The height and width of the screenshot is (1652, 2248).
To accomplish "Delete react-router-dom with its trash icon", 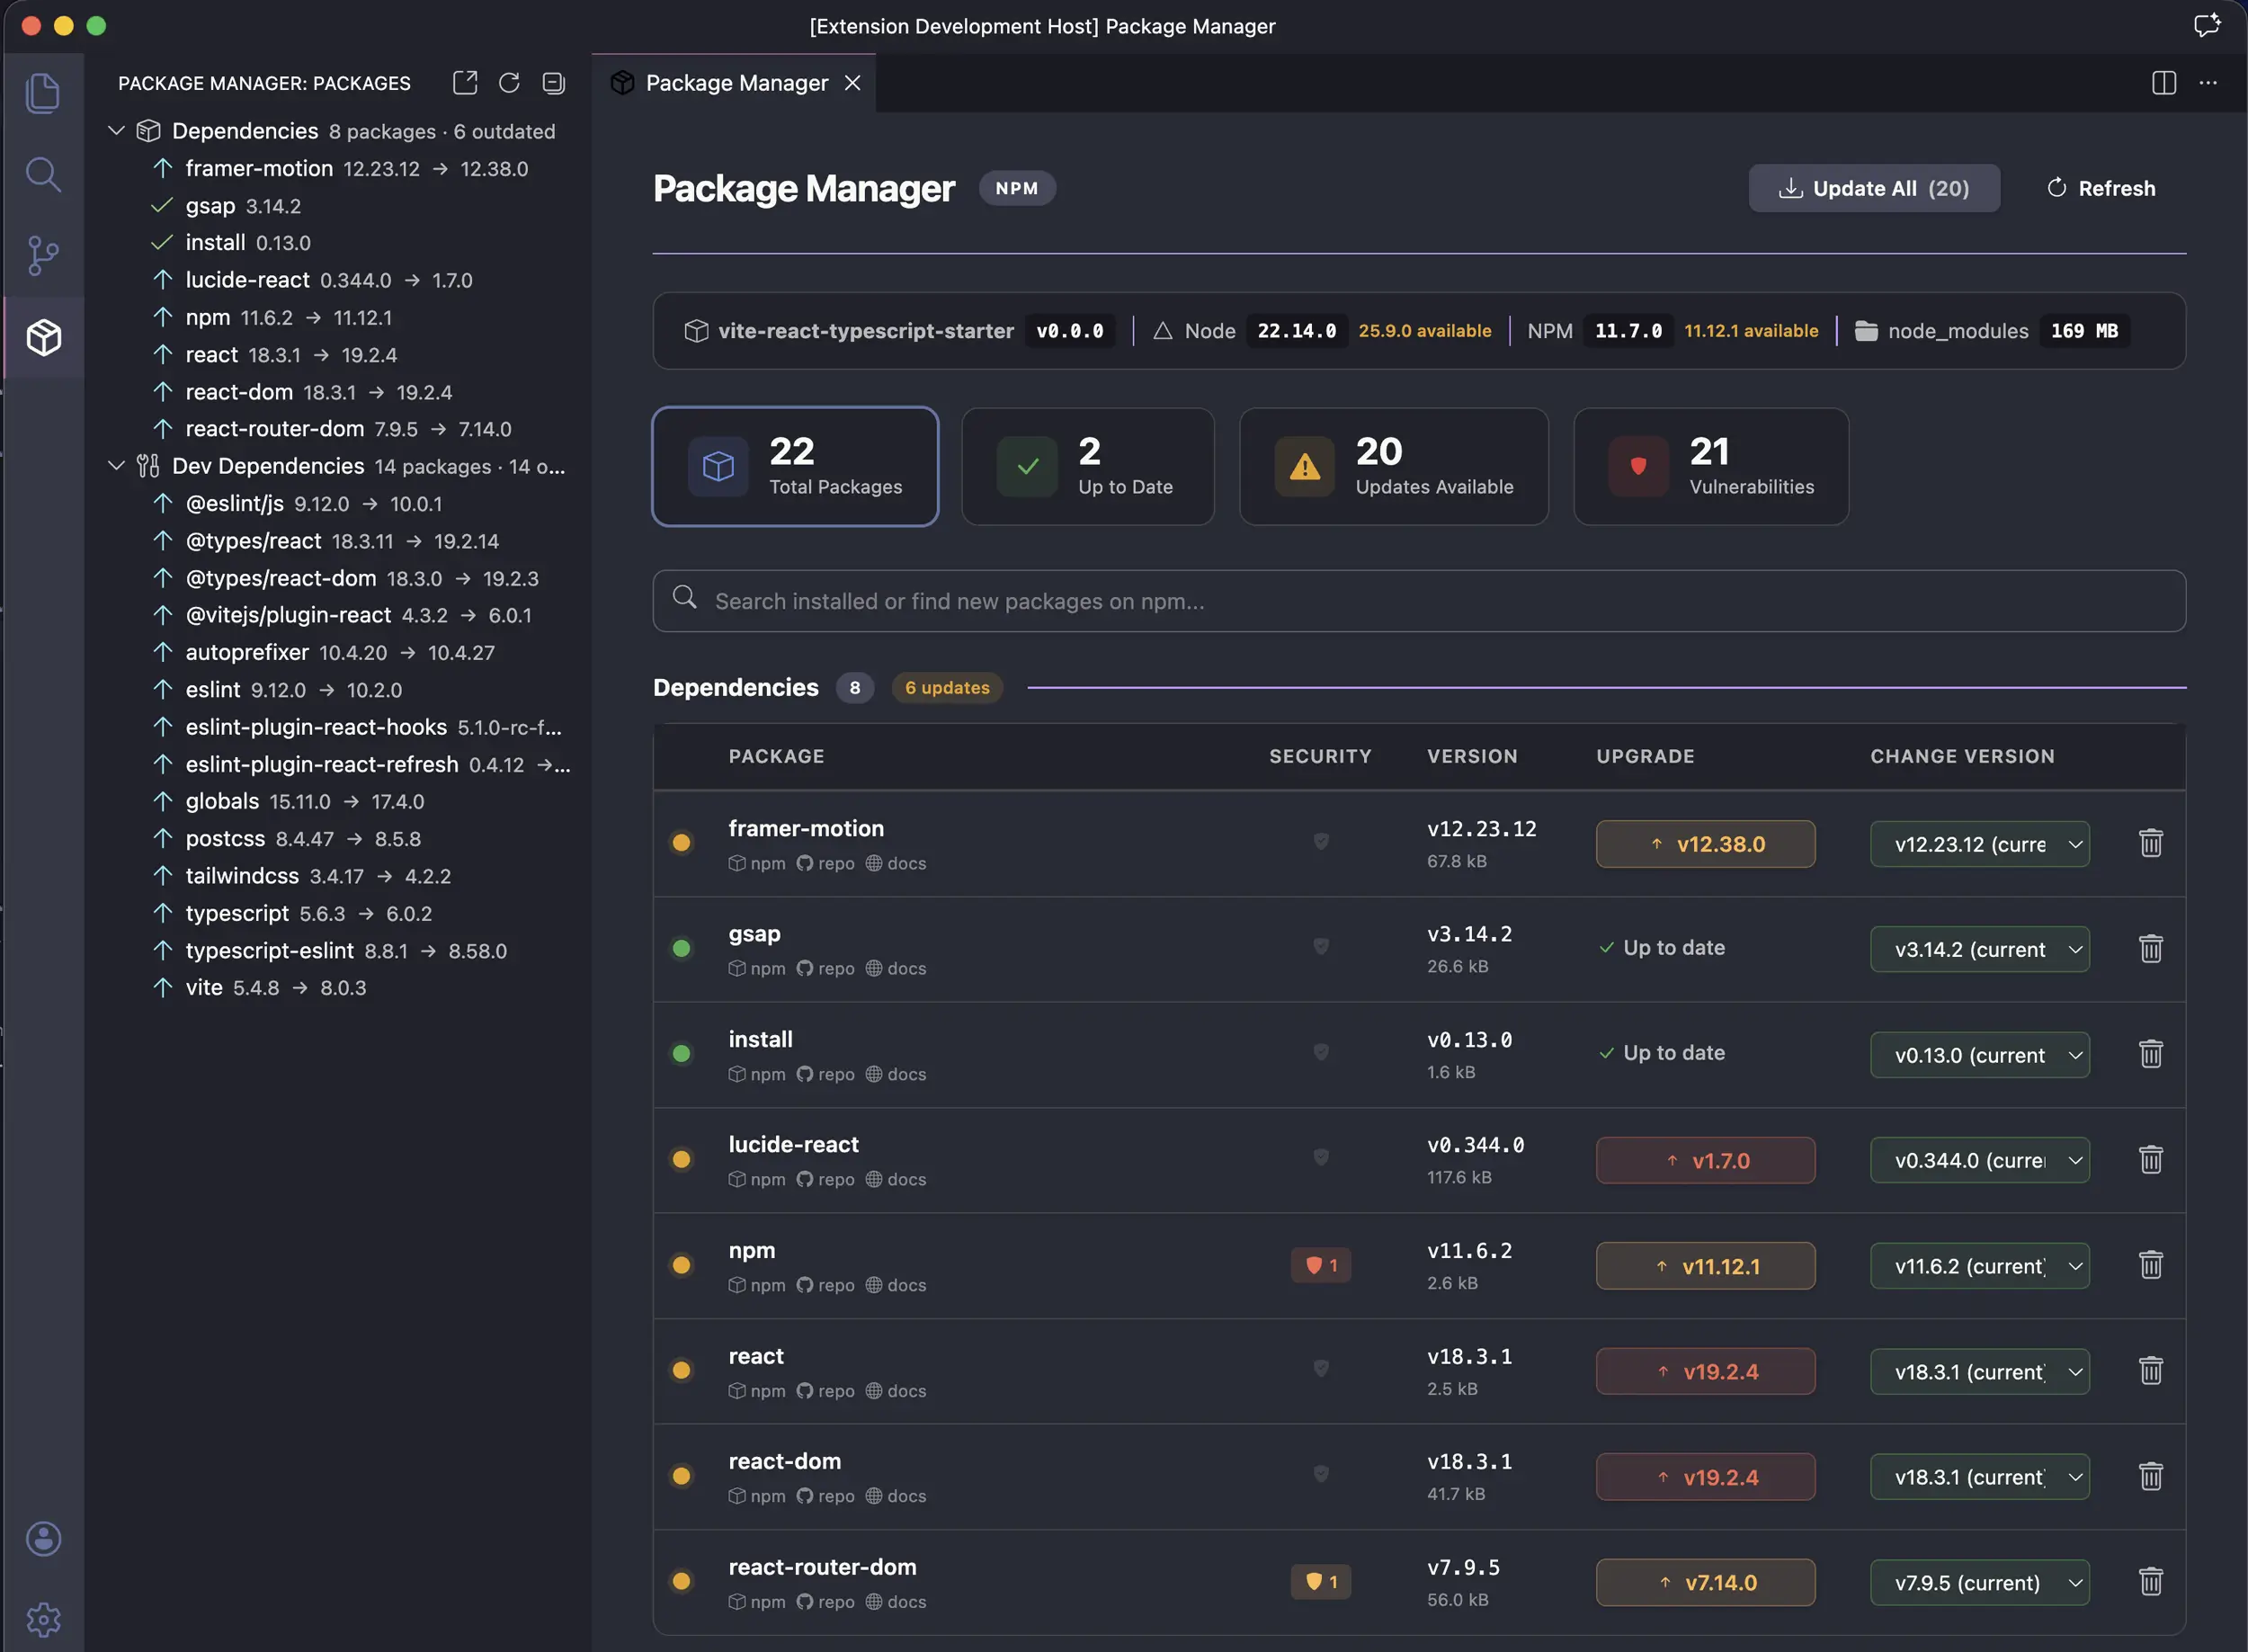I will coord(2151,1581).
